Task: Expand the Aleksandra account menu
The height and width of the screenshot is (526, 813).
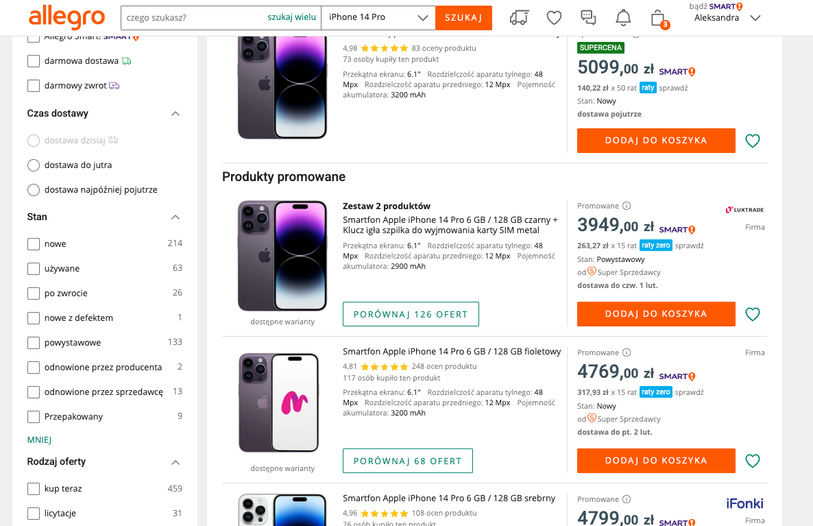Action: pyautogui.click(x=755, y=18)
